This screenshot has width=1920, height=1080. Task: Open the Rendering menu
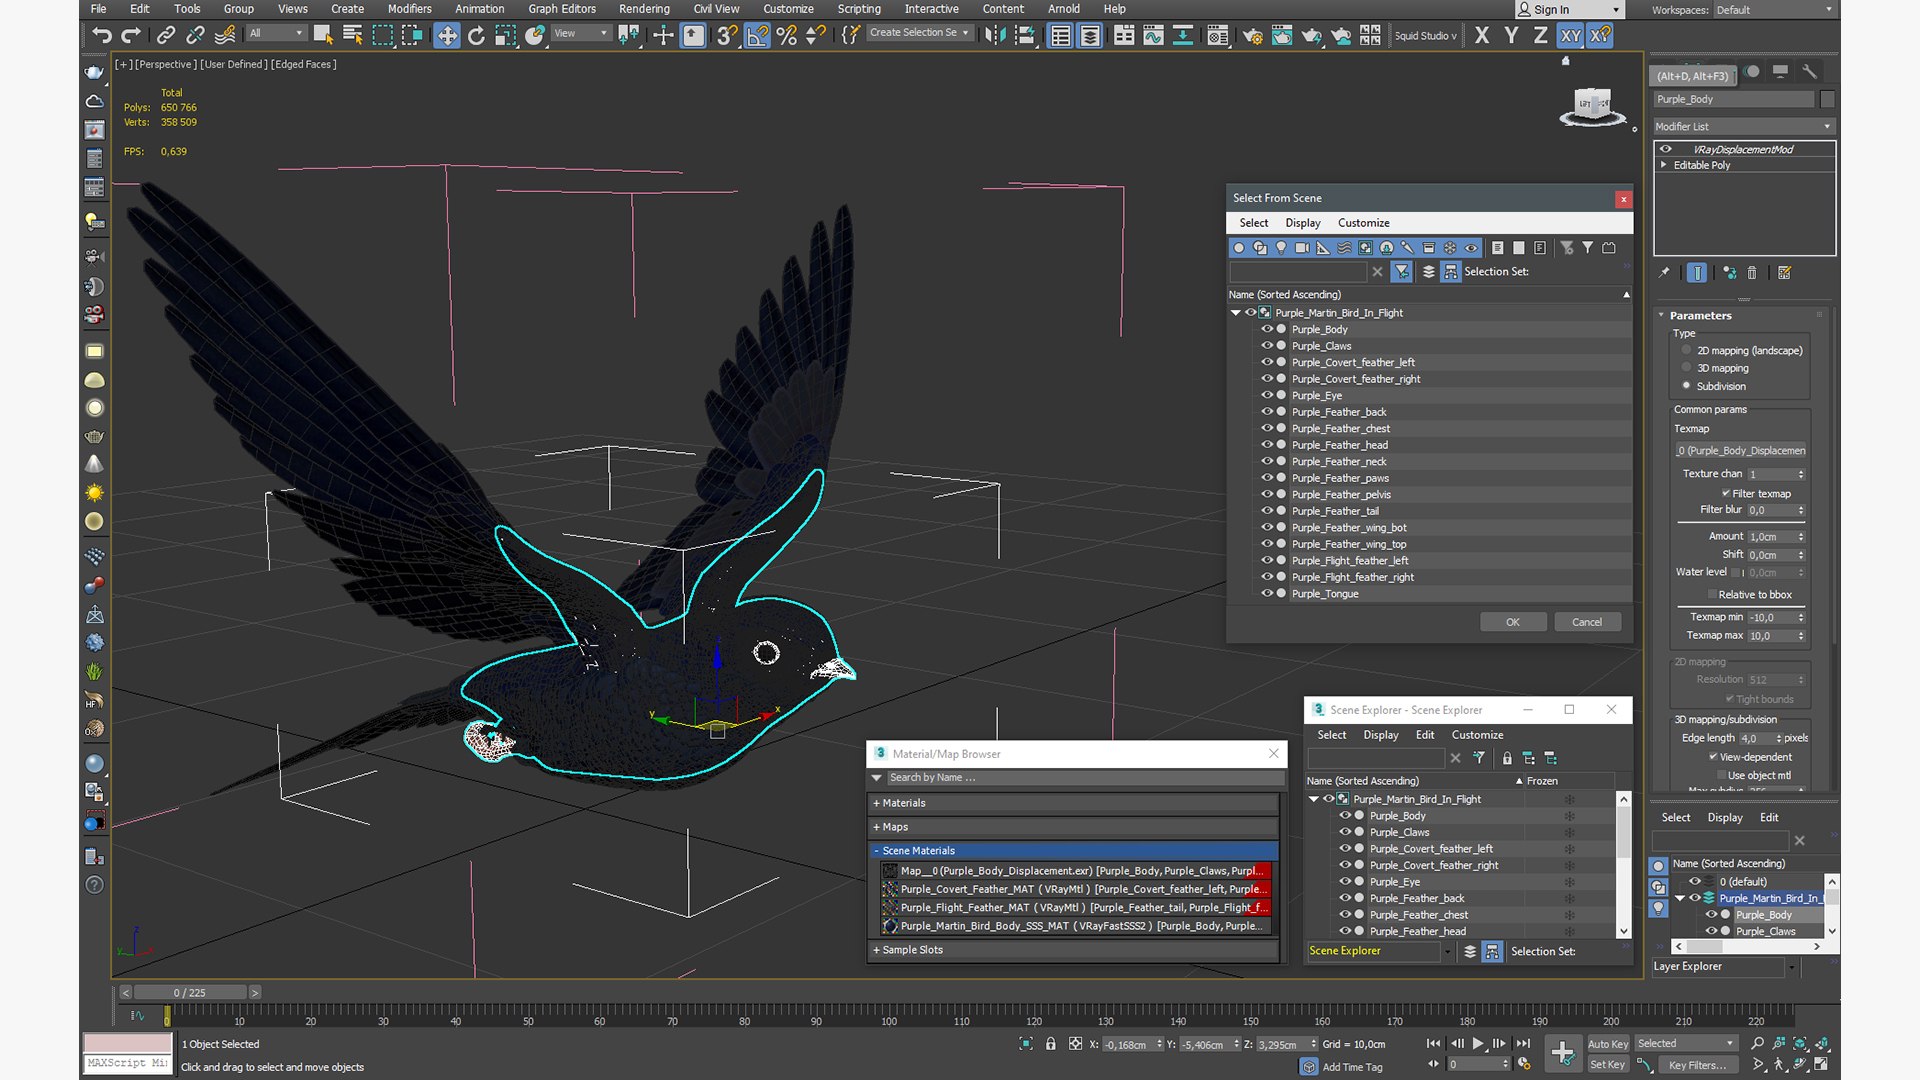pos(644,9)
